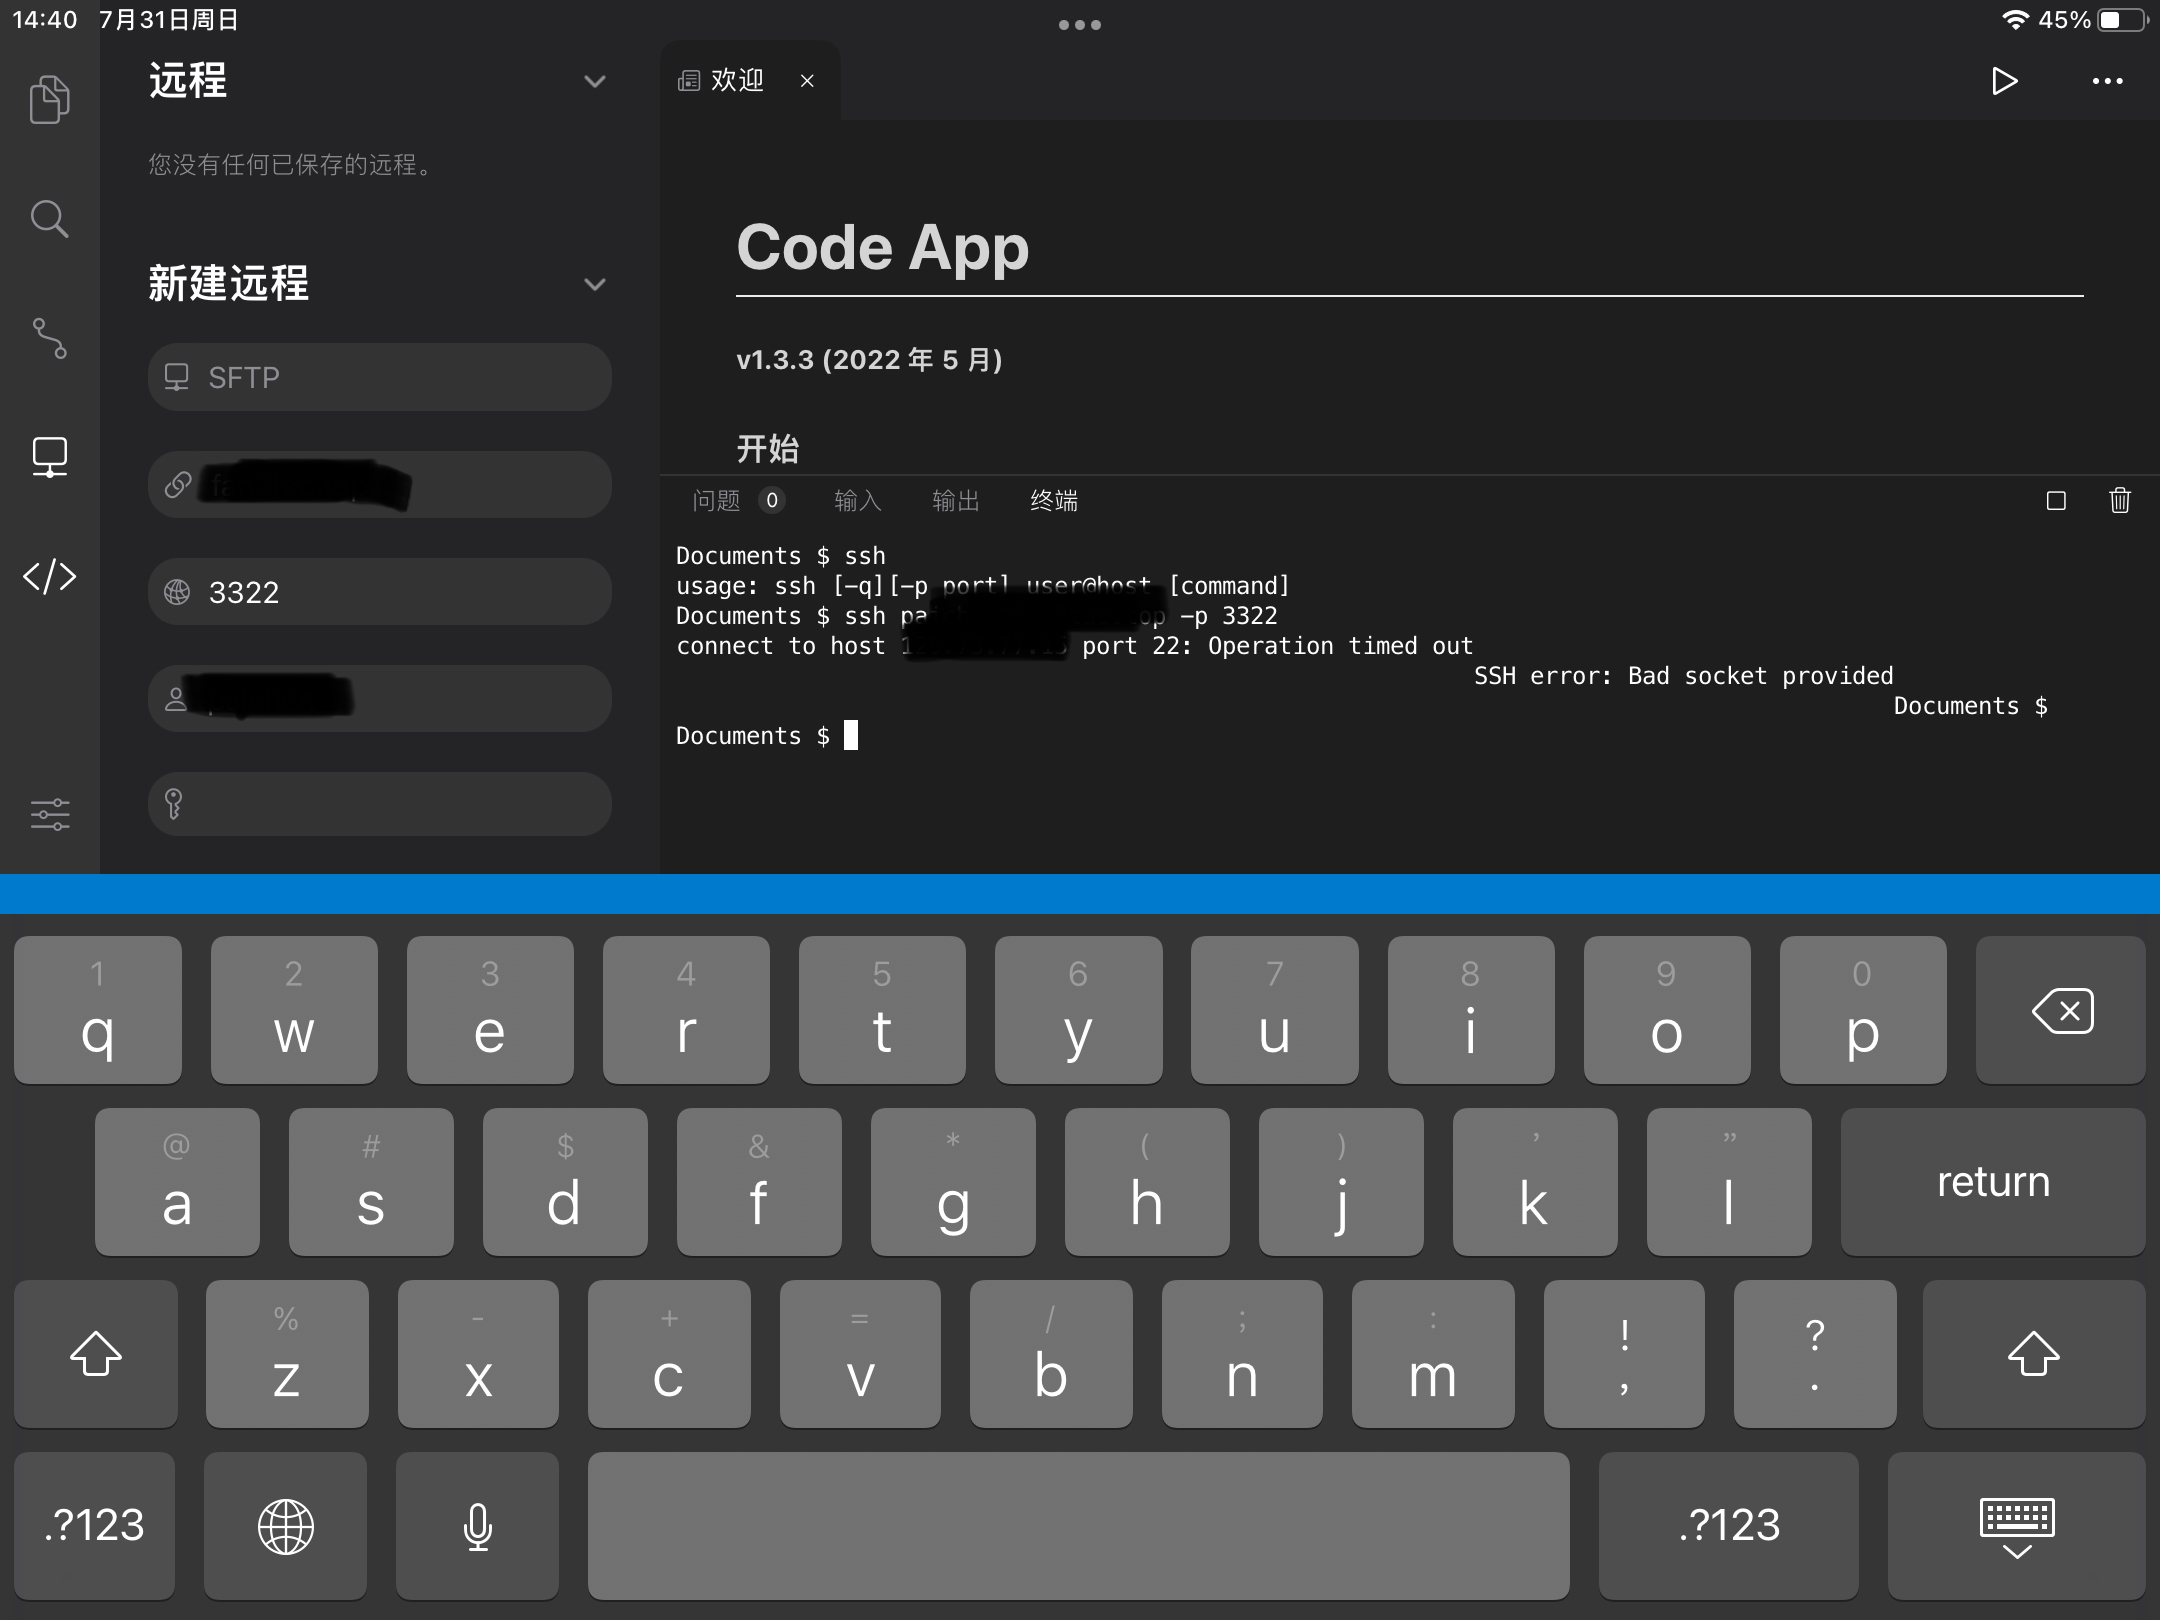The width and height of the screenshot is (2160, 1620).
Task: Open the search sidebar icon
Action: pos(49,218)
